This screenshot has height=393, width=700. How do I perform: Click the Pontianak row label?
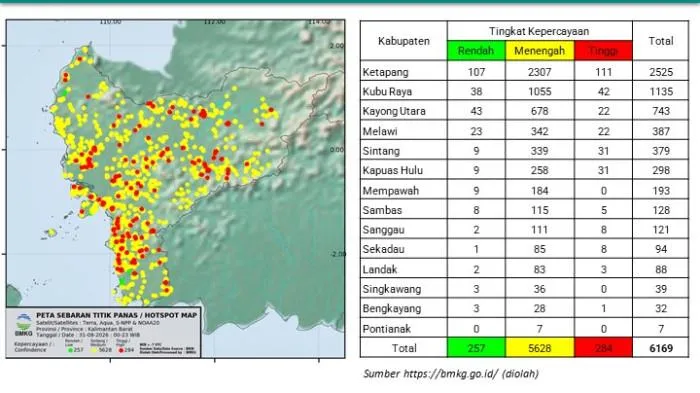387,329
